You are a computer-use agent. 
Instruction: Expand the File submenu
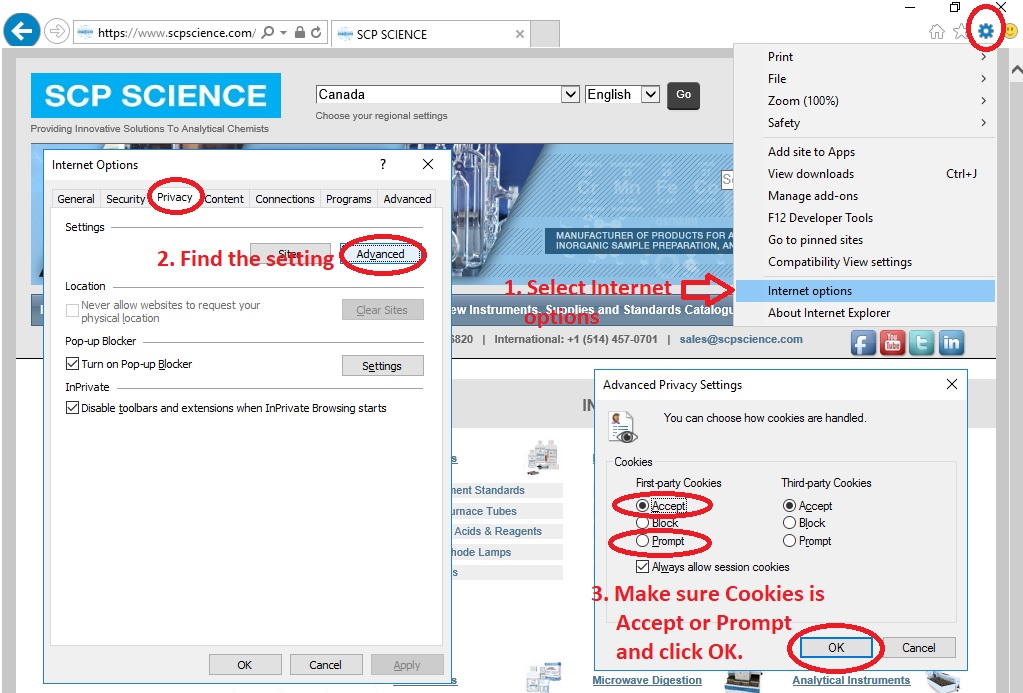tap(865, 79)
